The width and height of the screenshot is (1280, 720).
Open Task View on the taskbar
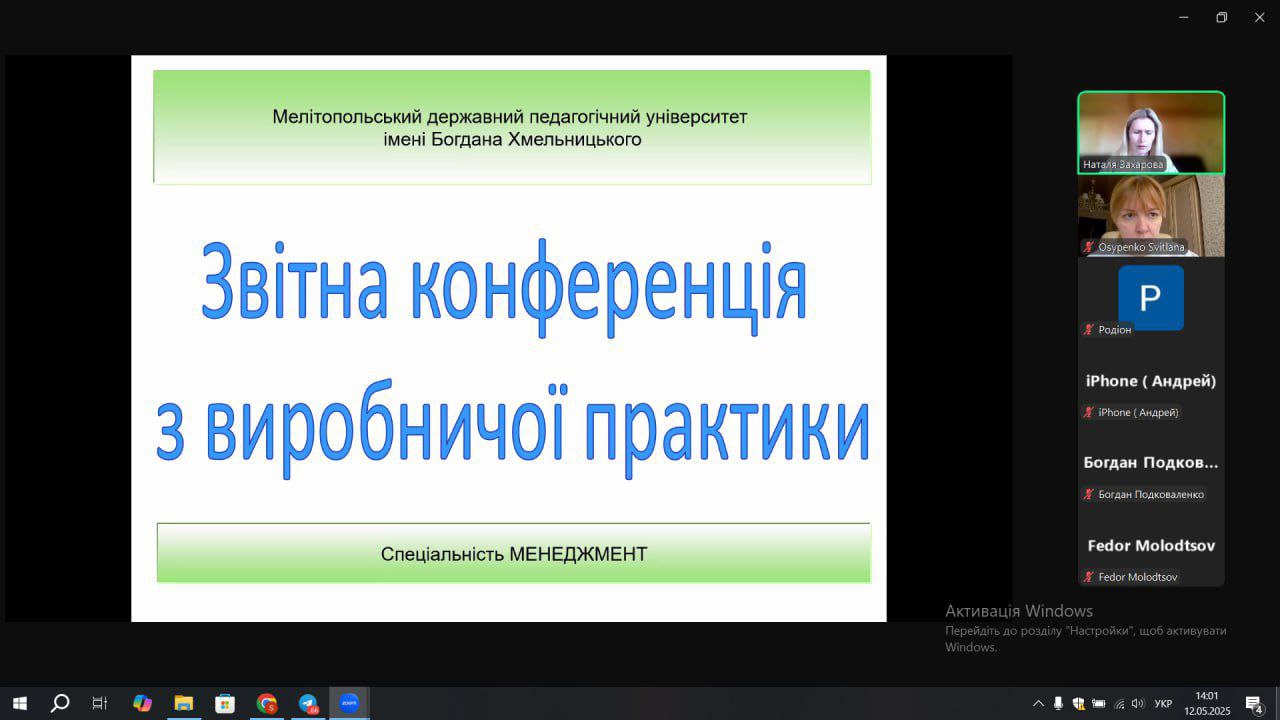(100, 703)
